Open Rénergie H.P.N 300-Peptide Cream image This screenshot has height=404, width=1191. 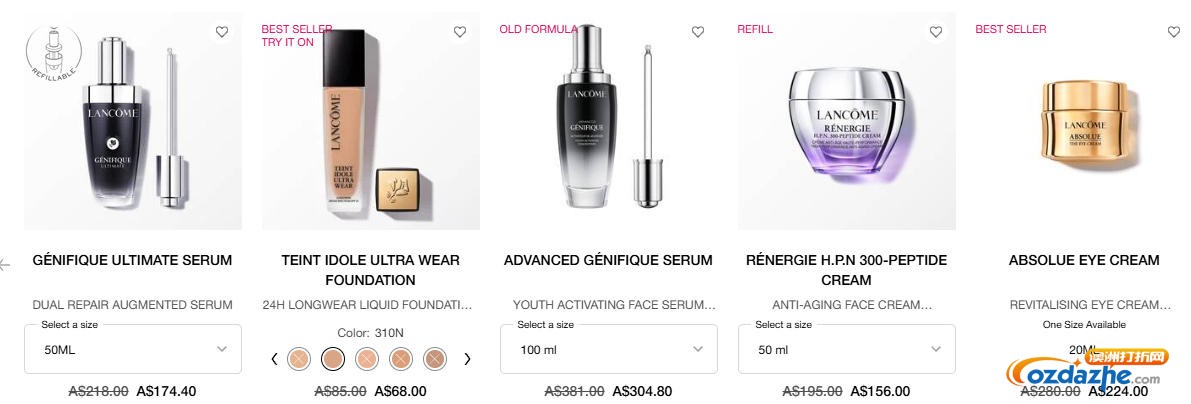point(847,122)
